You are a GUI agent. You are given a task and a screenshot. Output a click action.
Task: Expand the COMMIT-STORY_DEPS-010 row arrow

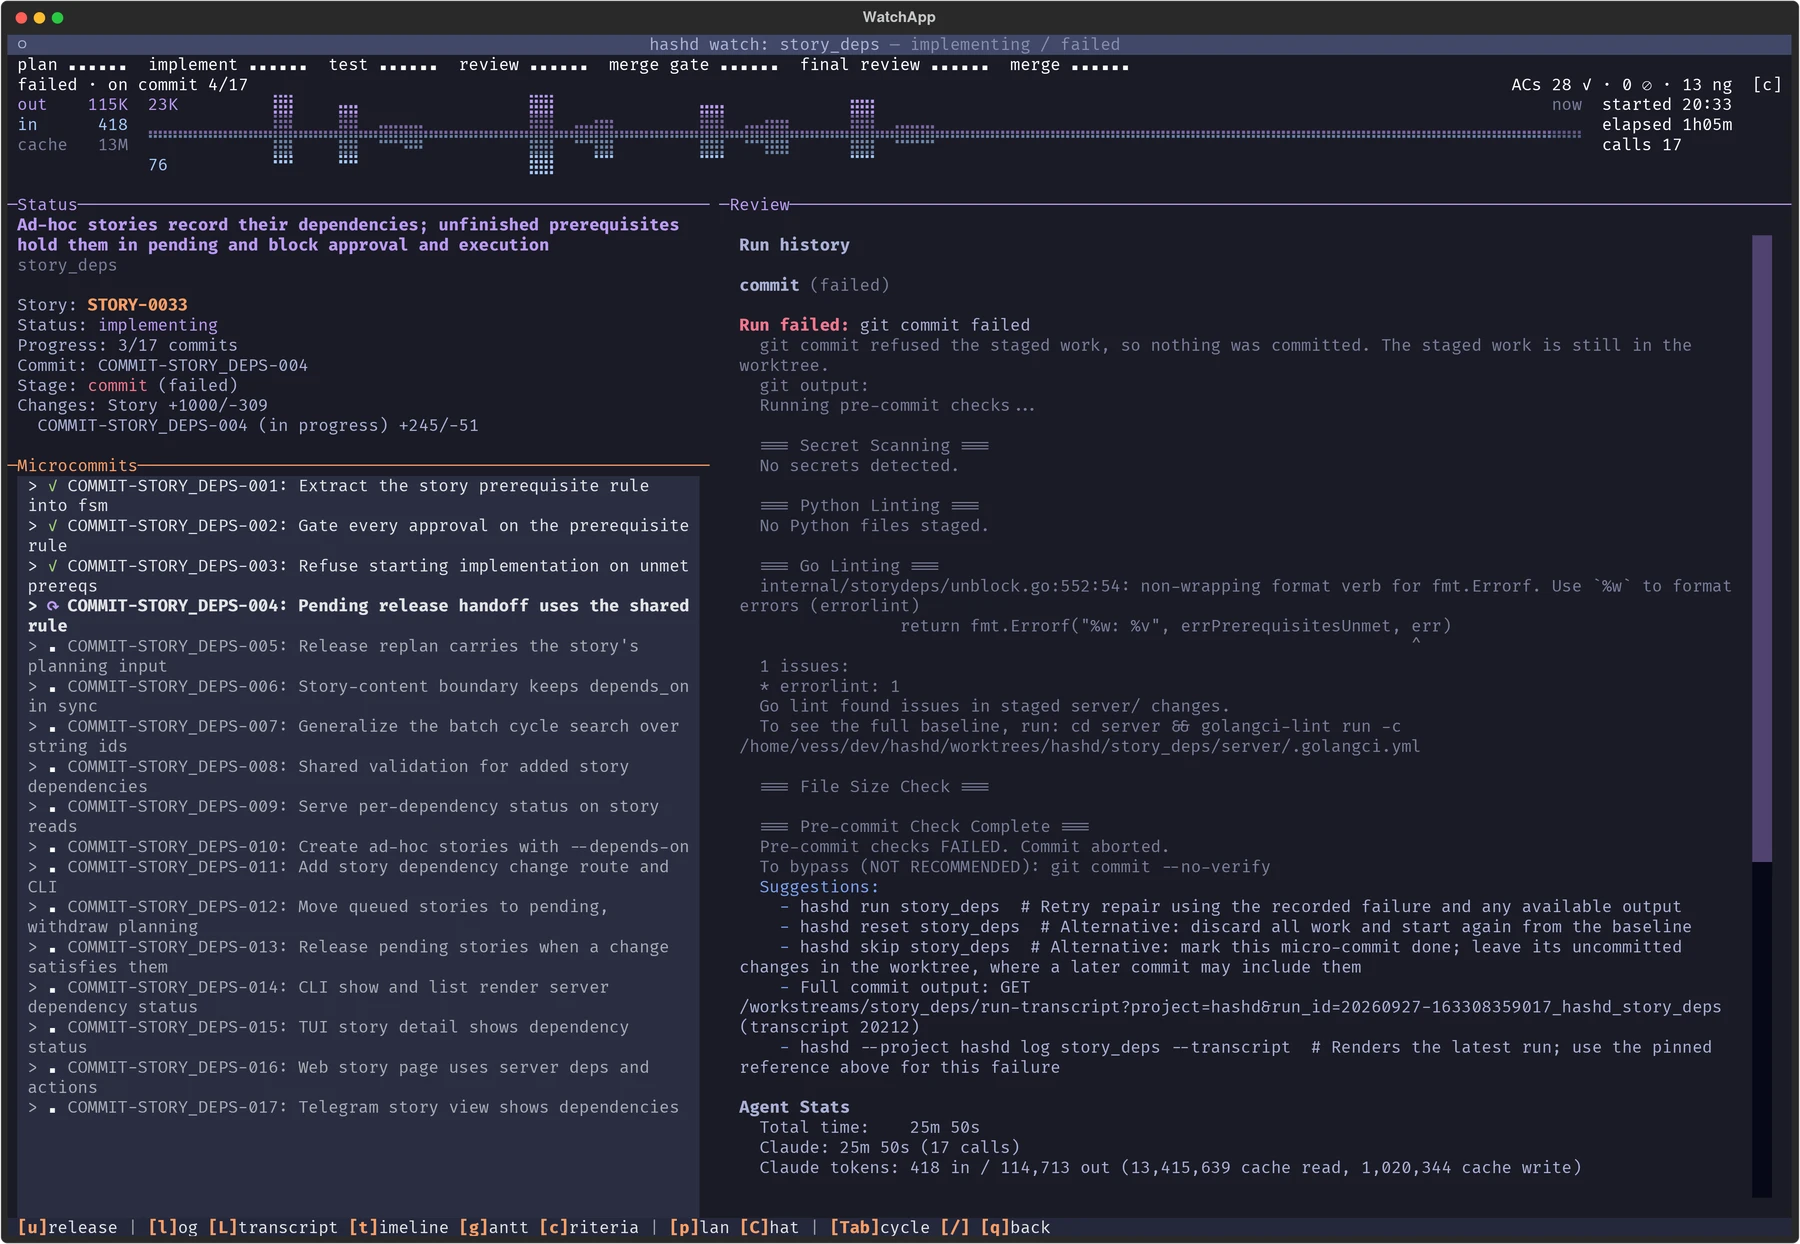coord(33,847)
